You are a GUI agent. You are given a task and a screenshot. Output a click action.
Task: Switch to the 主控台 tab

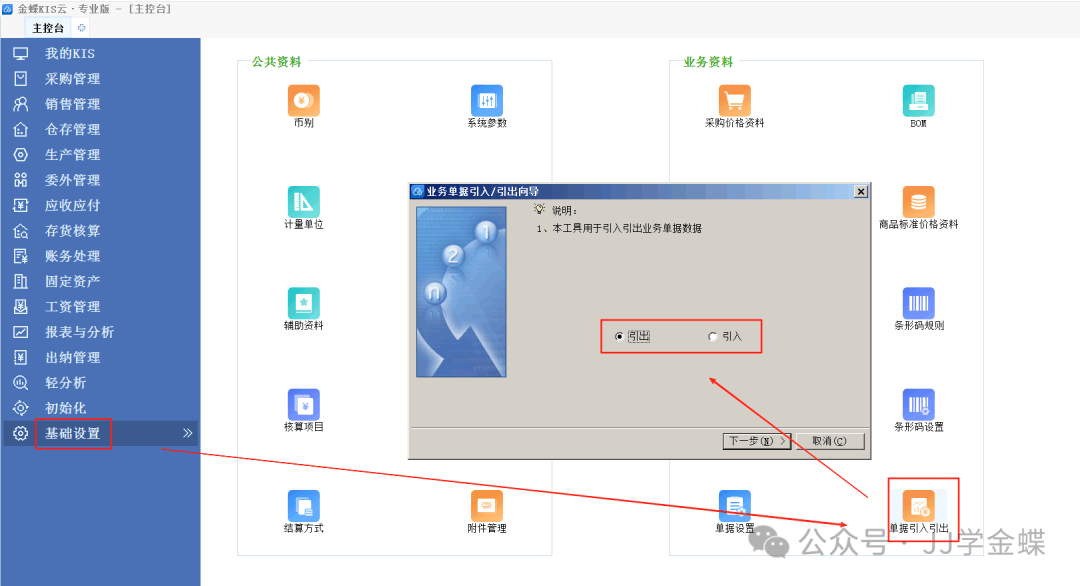coord(48,28)
